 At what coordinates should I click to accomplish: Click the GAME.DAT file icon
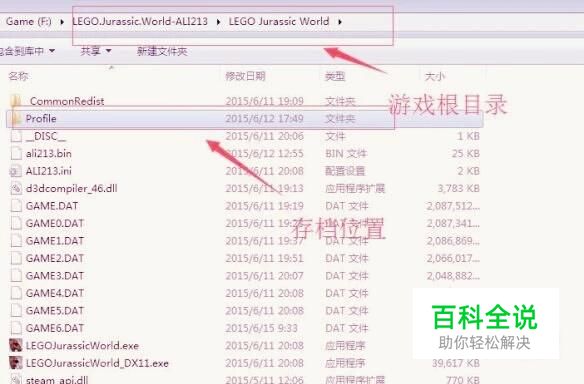16,206
